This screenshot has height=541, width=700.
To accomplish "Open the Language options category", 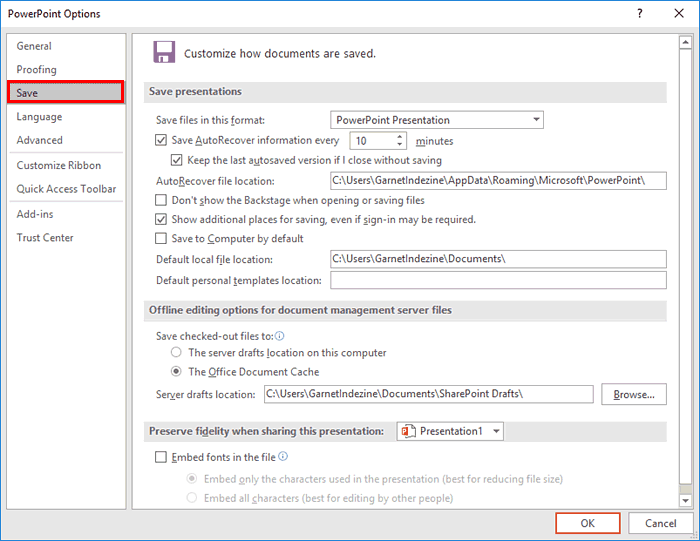I will (39, 117).
